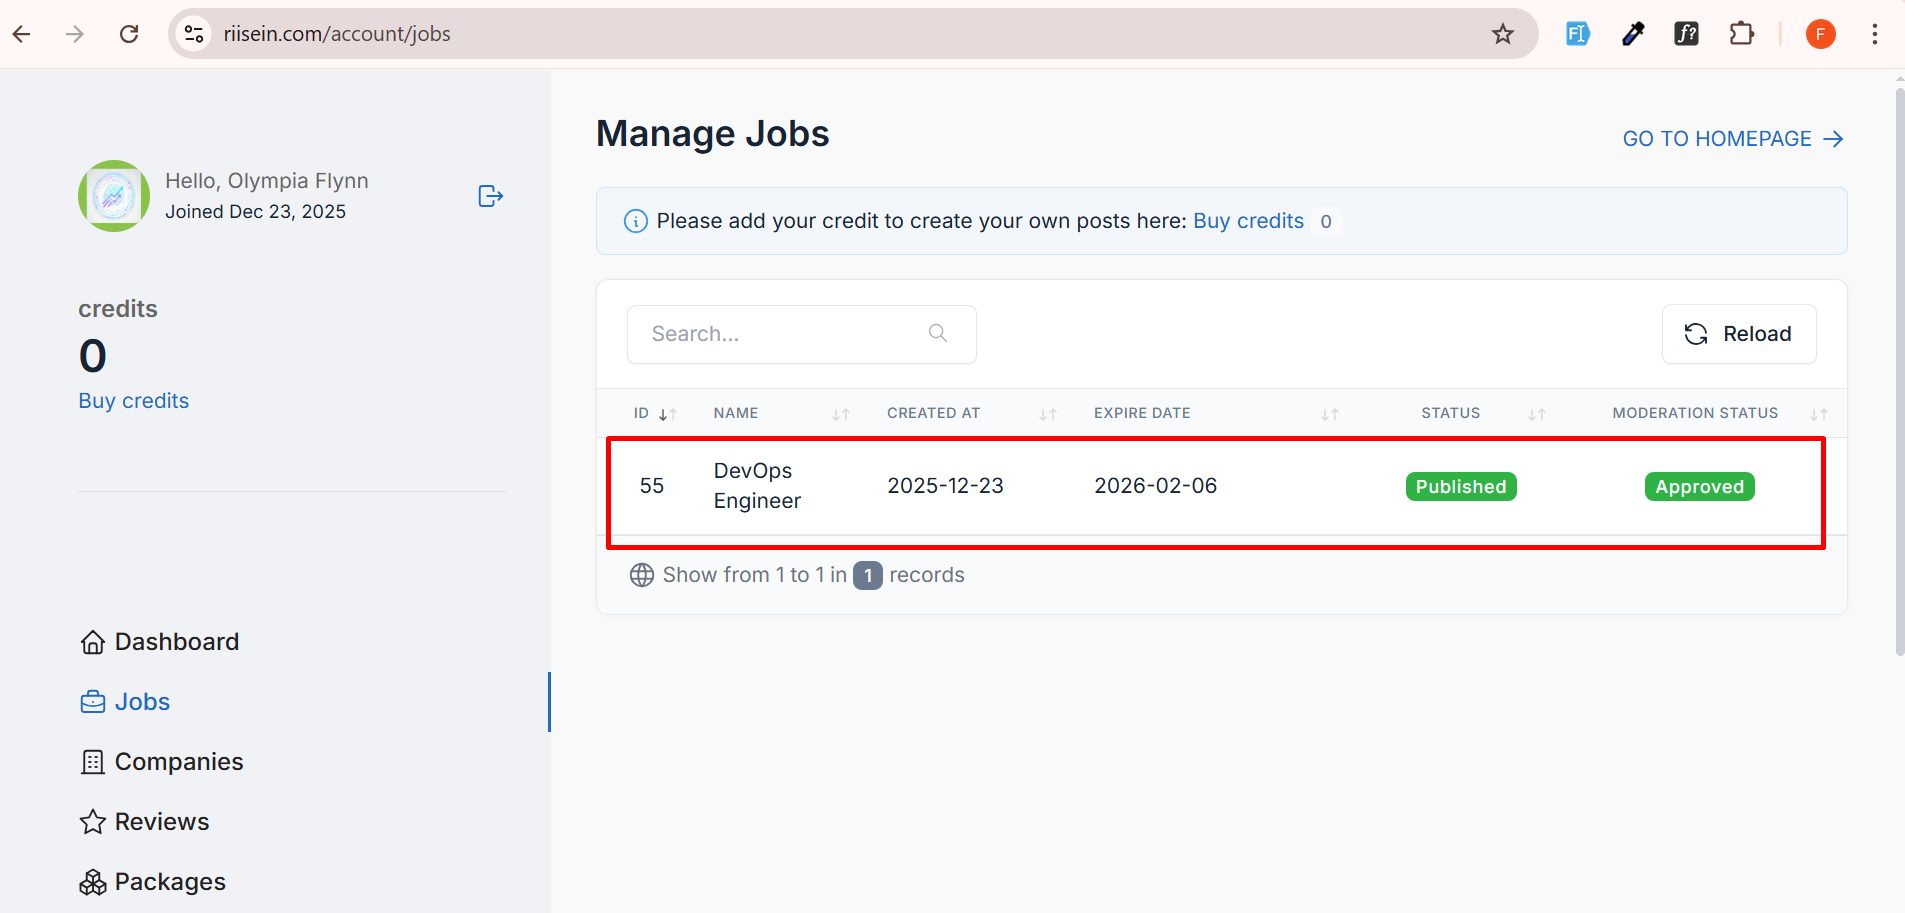Screen dimensions: 1905x913
Task: Bookmark this page with star icon
Action: 1502,34
